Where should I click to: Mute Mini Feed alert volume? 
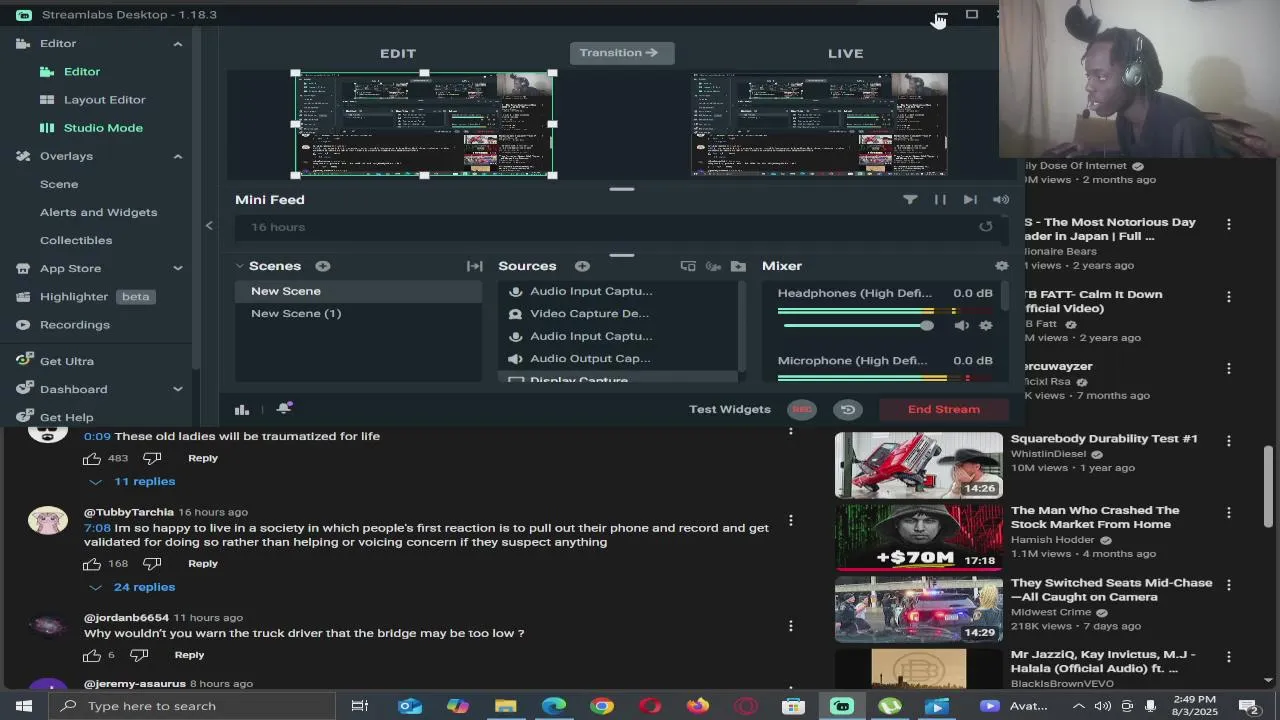point(1001,200)
